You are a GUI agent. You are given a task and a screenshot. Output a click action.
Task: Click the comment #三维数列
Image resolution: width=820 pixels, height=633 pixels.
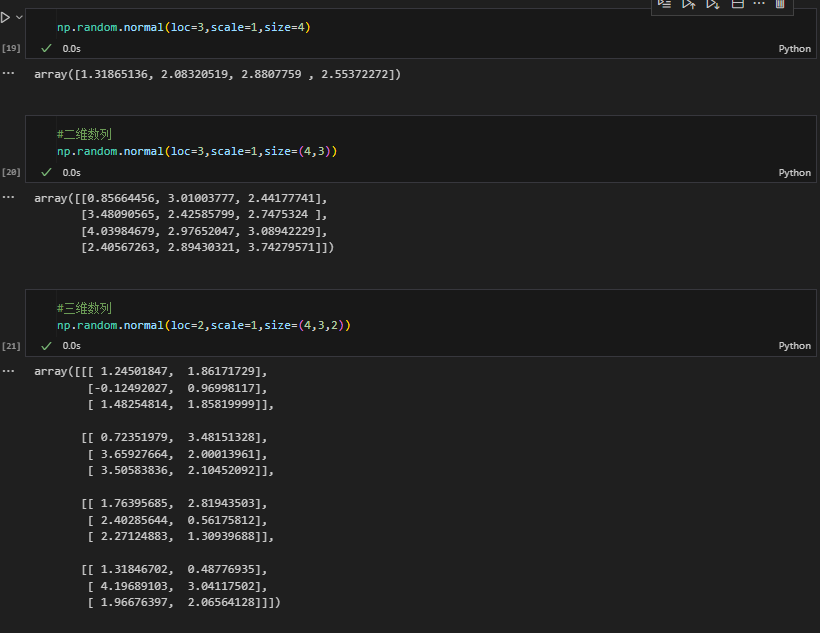coord(84,308)
